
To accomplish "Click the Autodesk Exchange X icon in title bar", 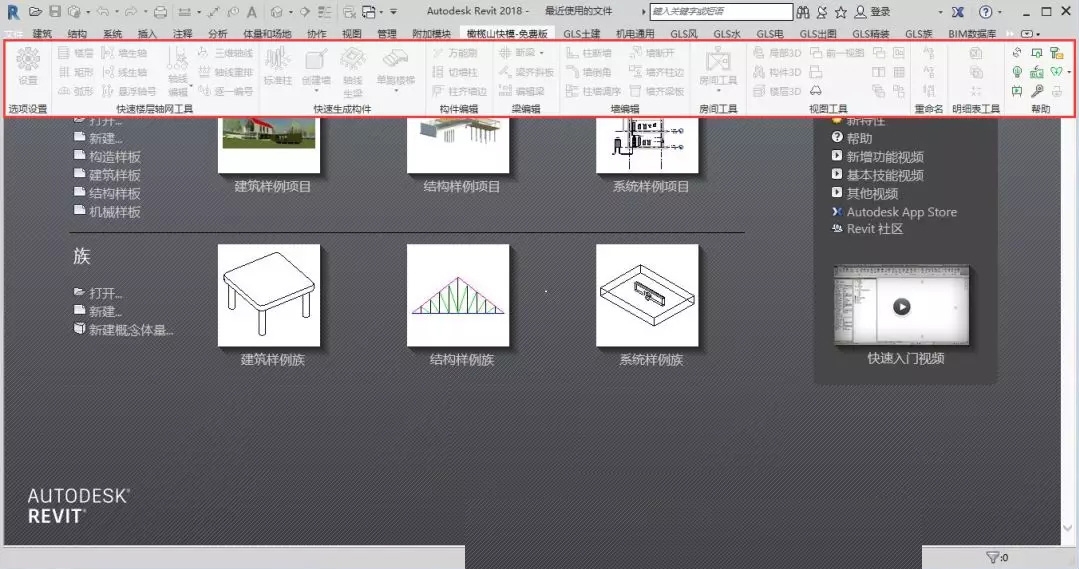I will point(958,12).
